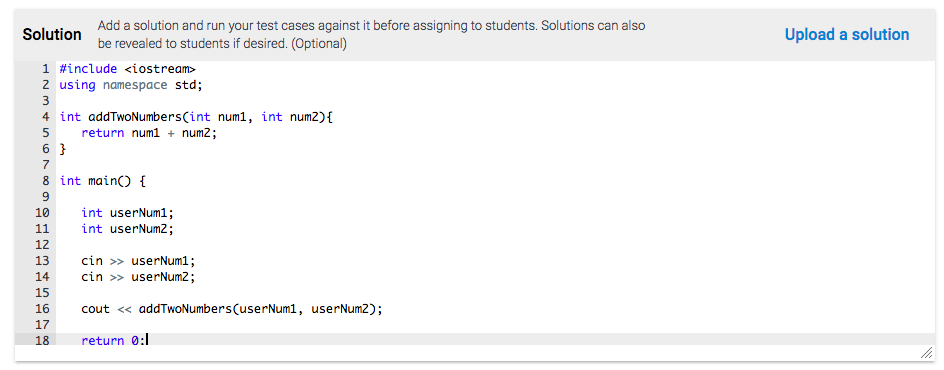The width and height of the screenshot is (944, 370).
Task: Click the cout addTwoNumbers call line
Action: point(232,309)
